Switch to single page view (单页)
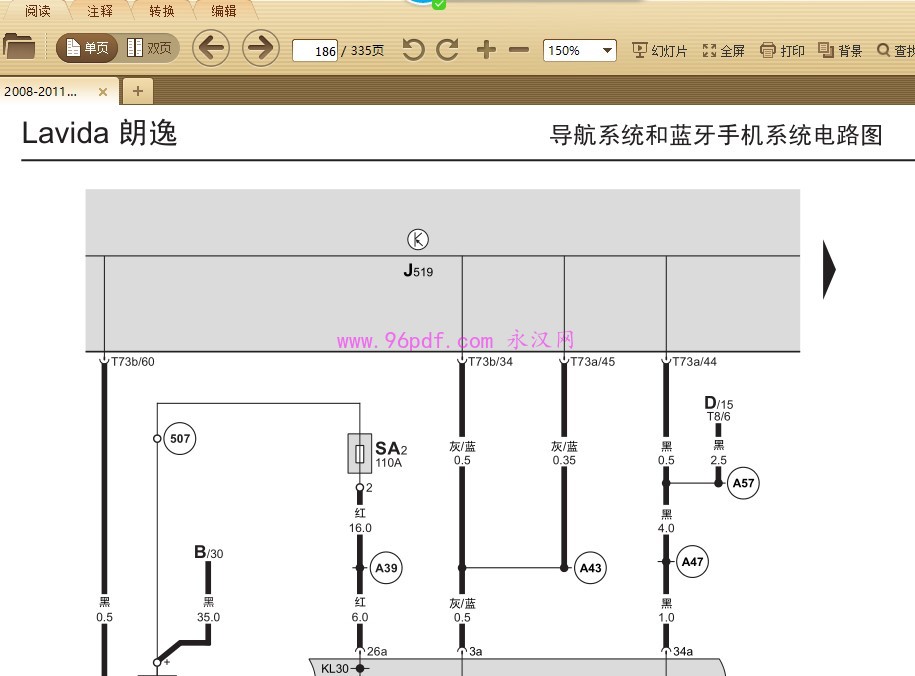Viewport: 915px width, 676px height. point(87,48)
